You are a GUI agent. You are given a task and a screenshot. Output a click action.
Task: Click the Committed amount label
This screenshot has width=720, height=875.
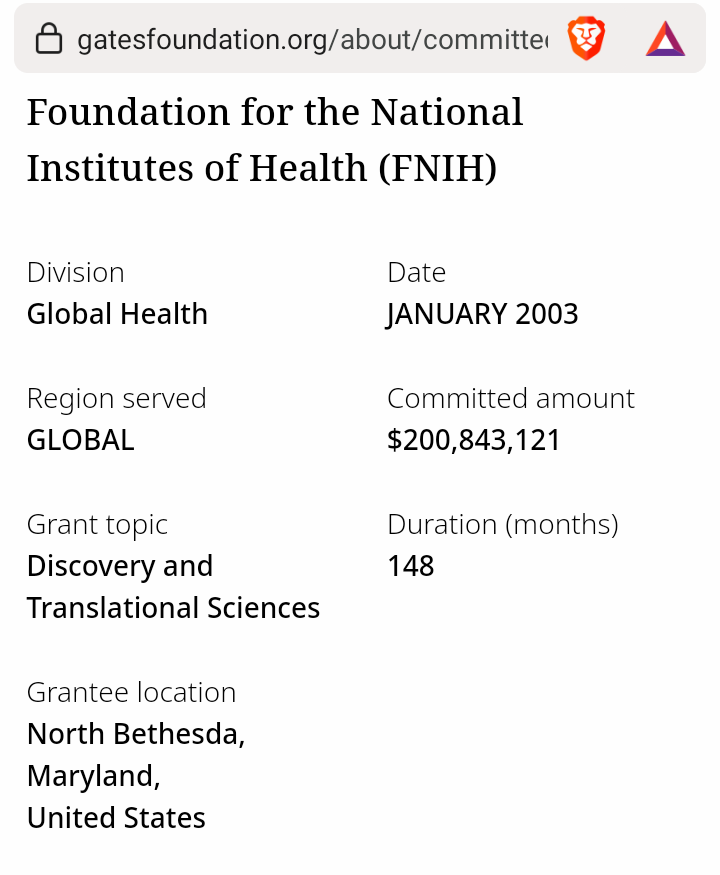pos(510,398)
